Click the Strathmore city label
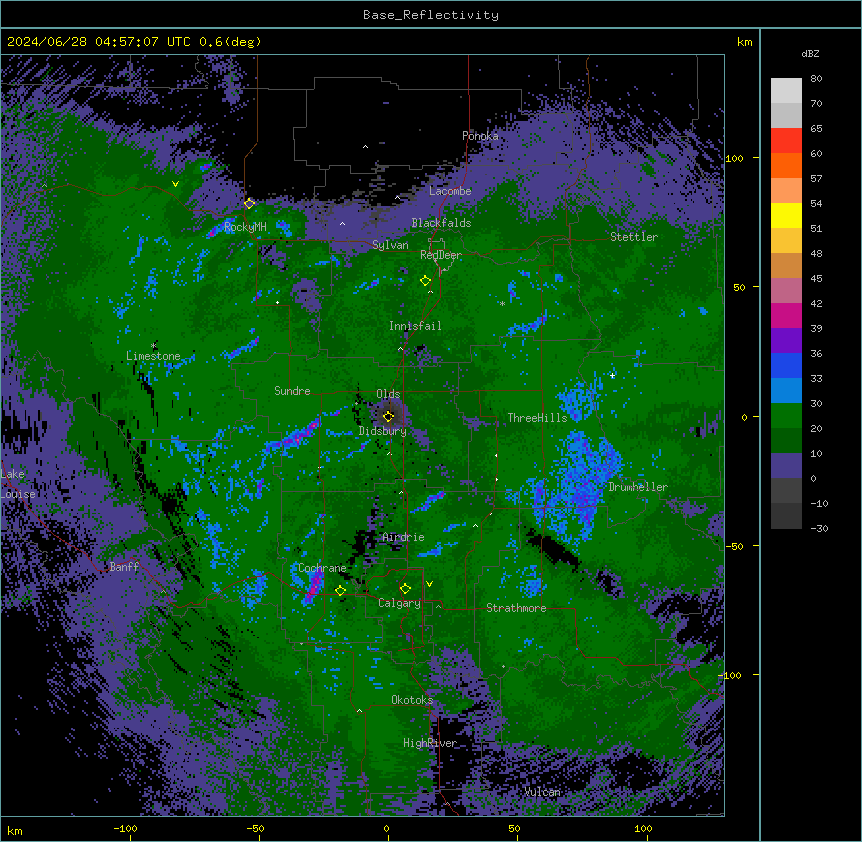 pyautogui.click(x=516, y=608)
